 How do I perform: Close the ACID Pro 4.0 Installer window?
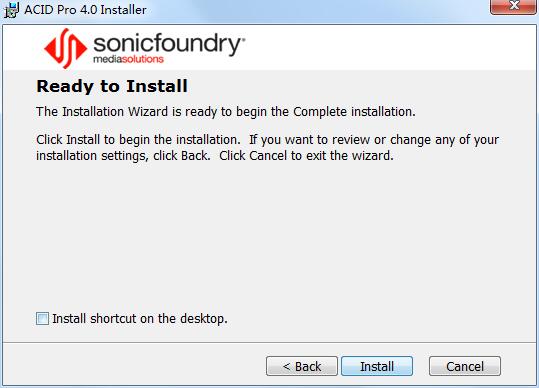pos(514,7)
